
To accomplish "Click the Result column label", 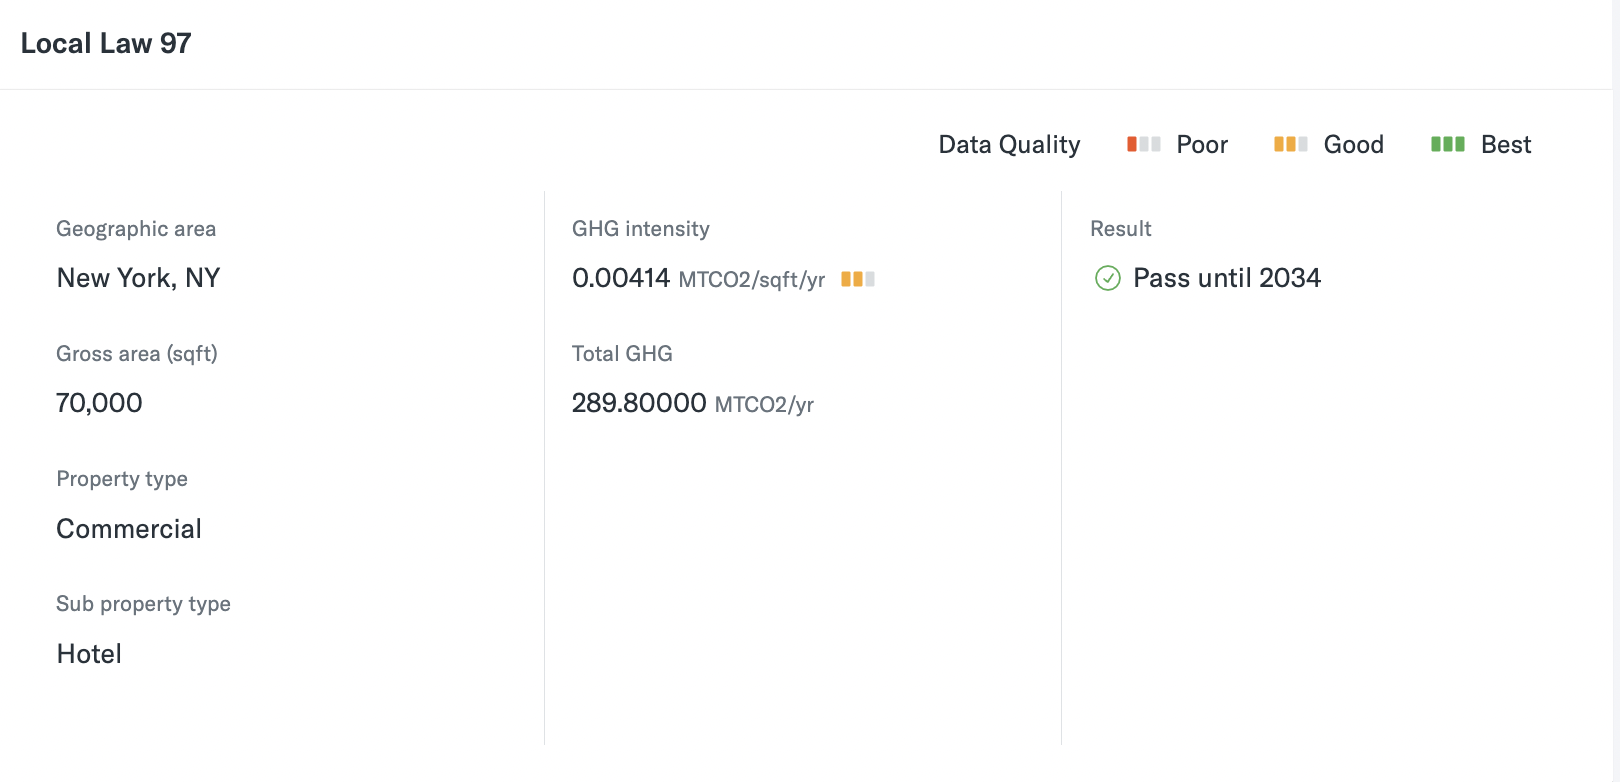I will click(1121, 229).
